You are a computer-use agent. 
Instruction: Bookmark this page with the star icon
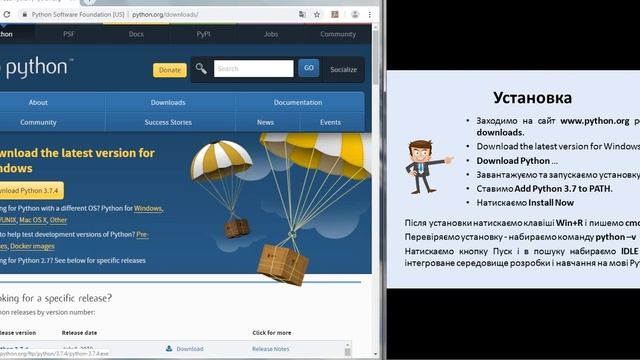pos(317,14)
